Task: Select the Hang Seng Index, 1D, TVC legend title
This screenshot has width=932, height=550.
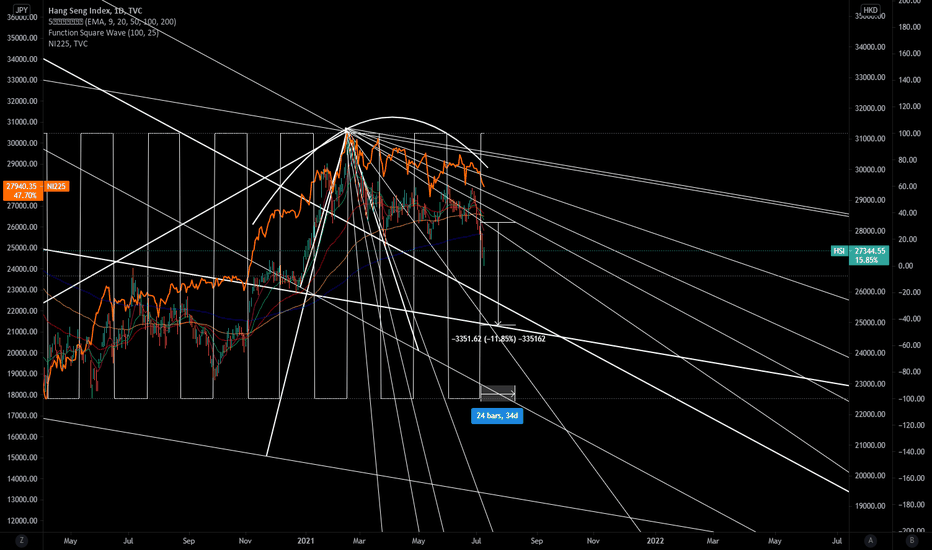Action: [x=95, y=11]
